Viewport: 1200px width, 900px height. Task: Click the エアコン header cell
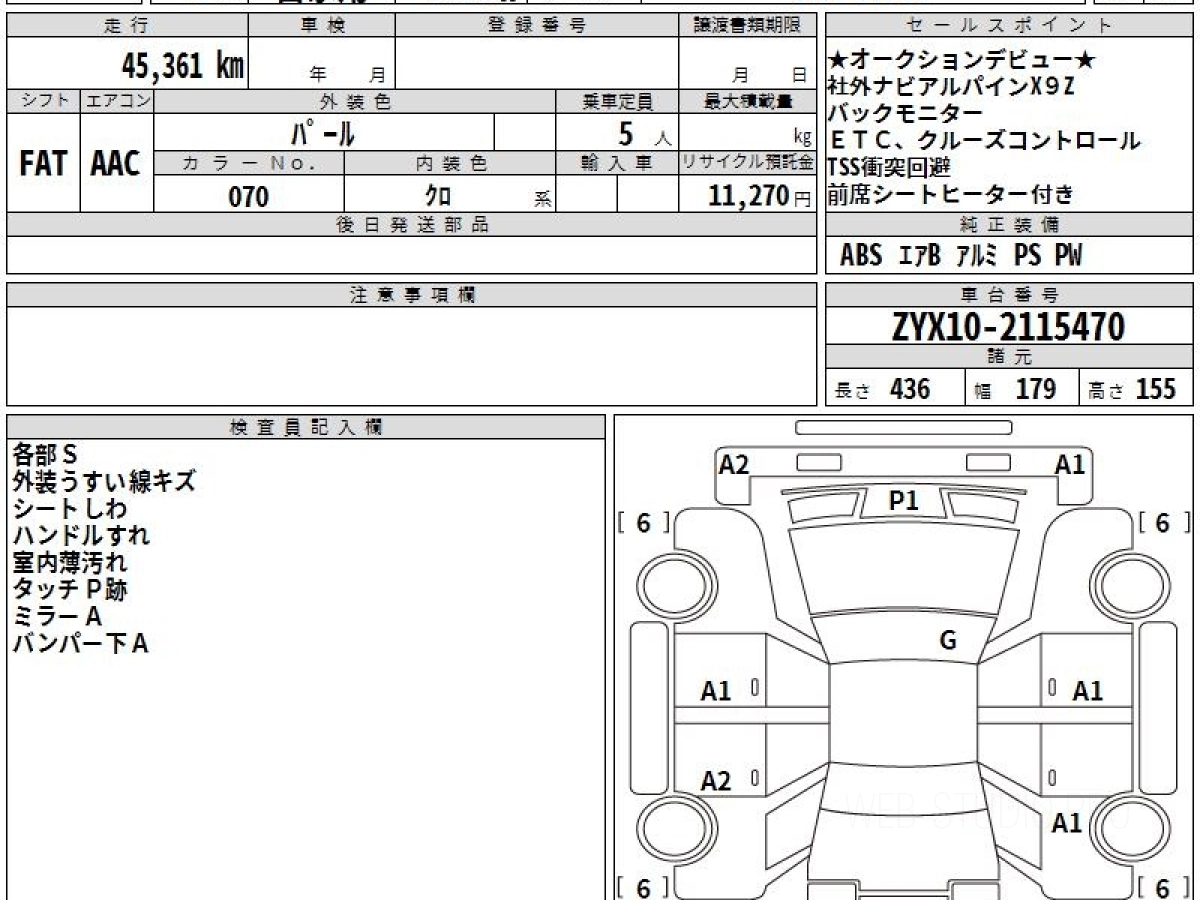pyautogui.click(x=117, y=101)
